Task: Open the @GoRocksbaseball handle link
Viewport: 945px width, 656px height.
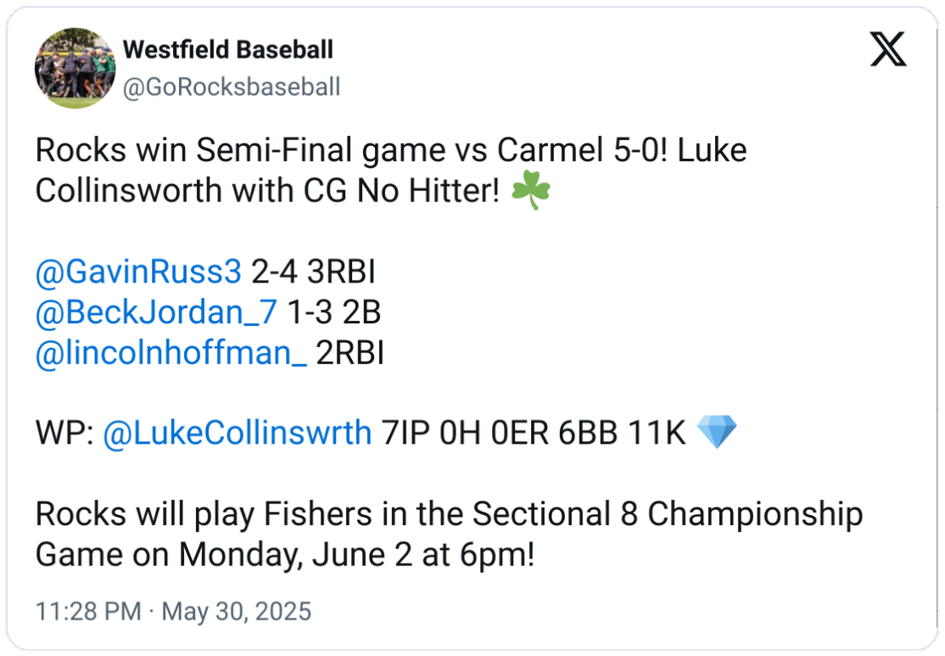Action: pos(231,88)
